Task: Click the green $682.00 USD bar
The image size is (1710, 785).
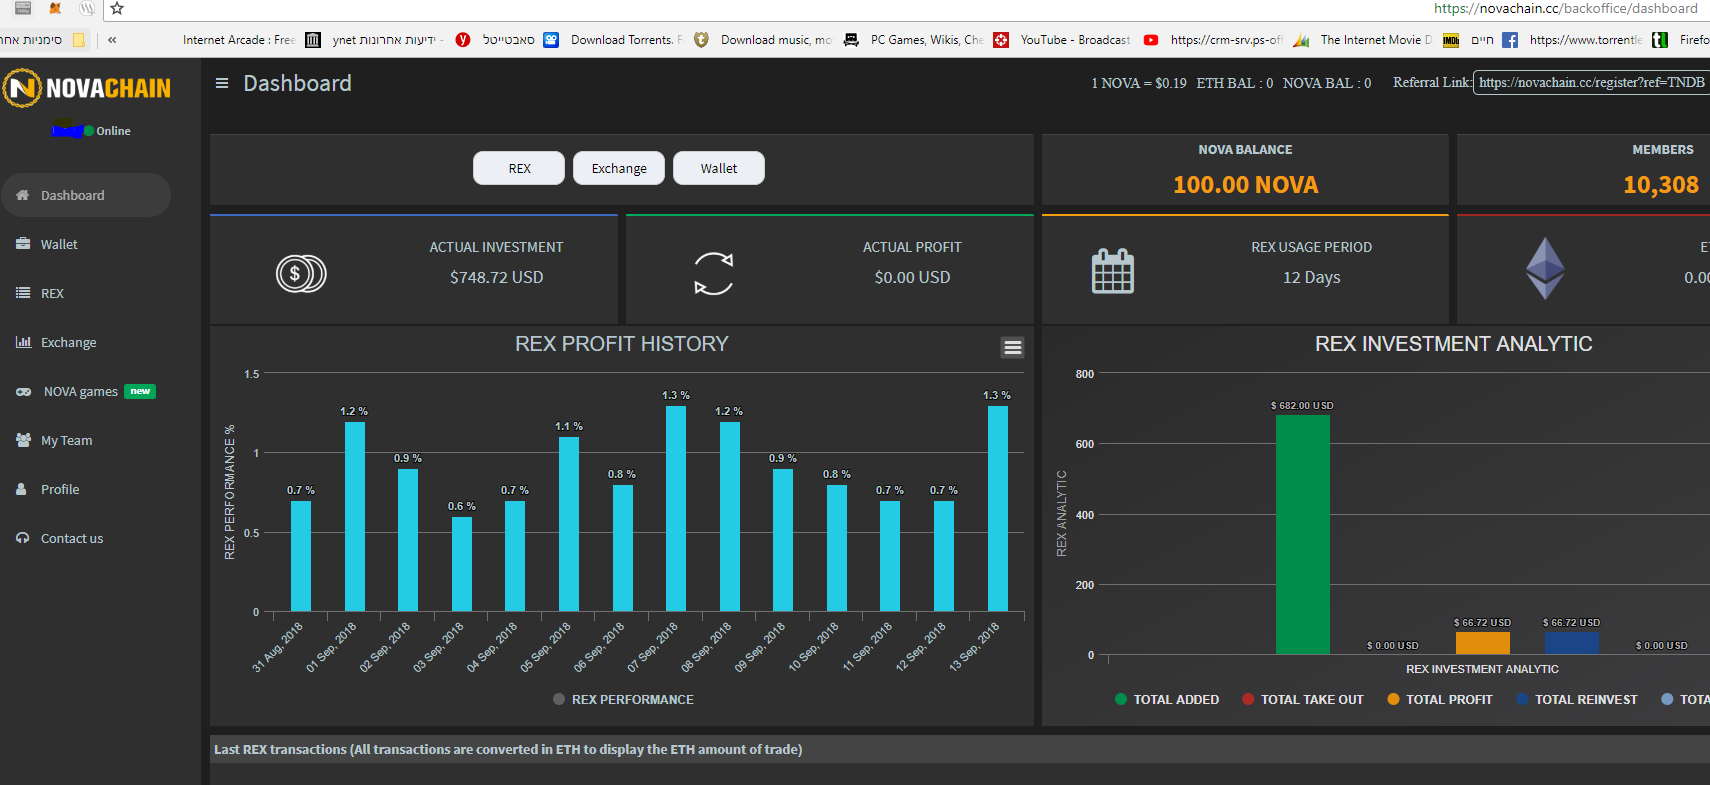Action: click(x=1303, y=535)
